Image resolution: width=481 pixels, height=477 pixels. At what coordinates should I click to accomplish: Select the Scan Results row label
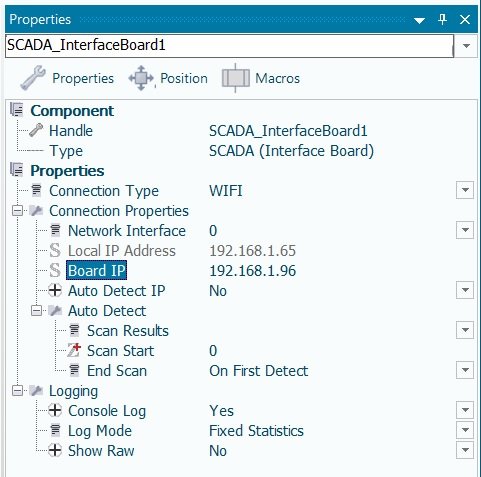coord(128,331)
